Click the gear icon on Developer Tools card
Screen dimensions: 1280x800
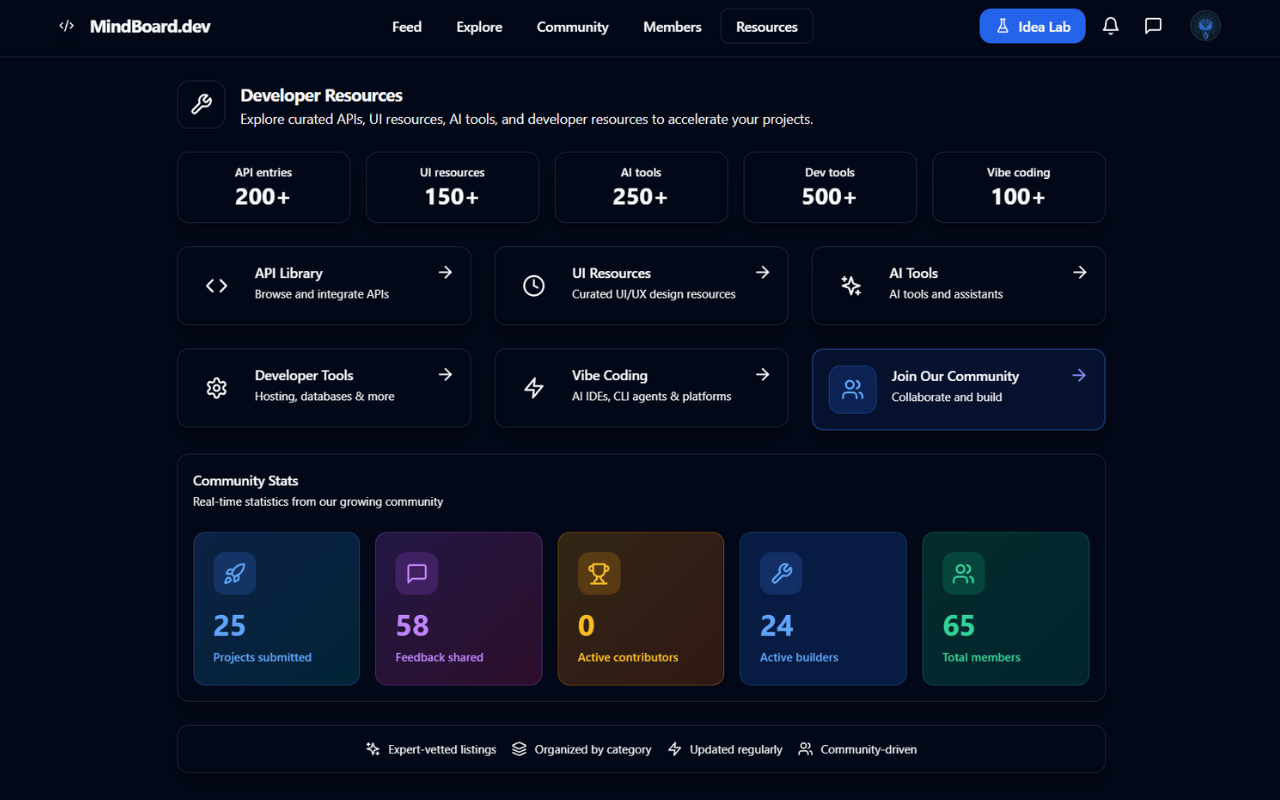tap(216, 387)
